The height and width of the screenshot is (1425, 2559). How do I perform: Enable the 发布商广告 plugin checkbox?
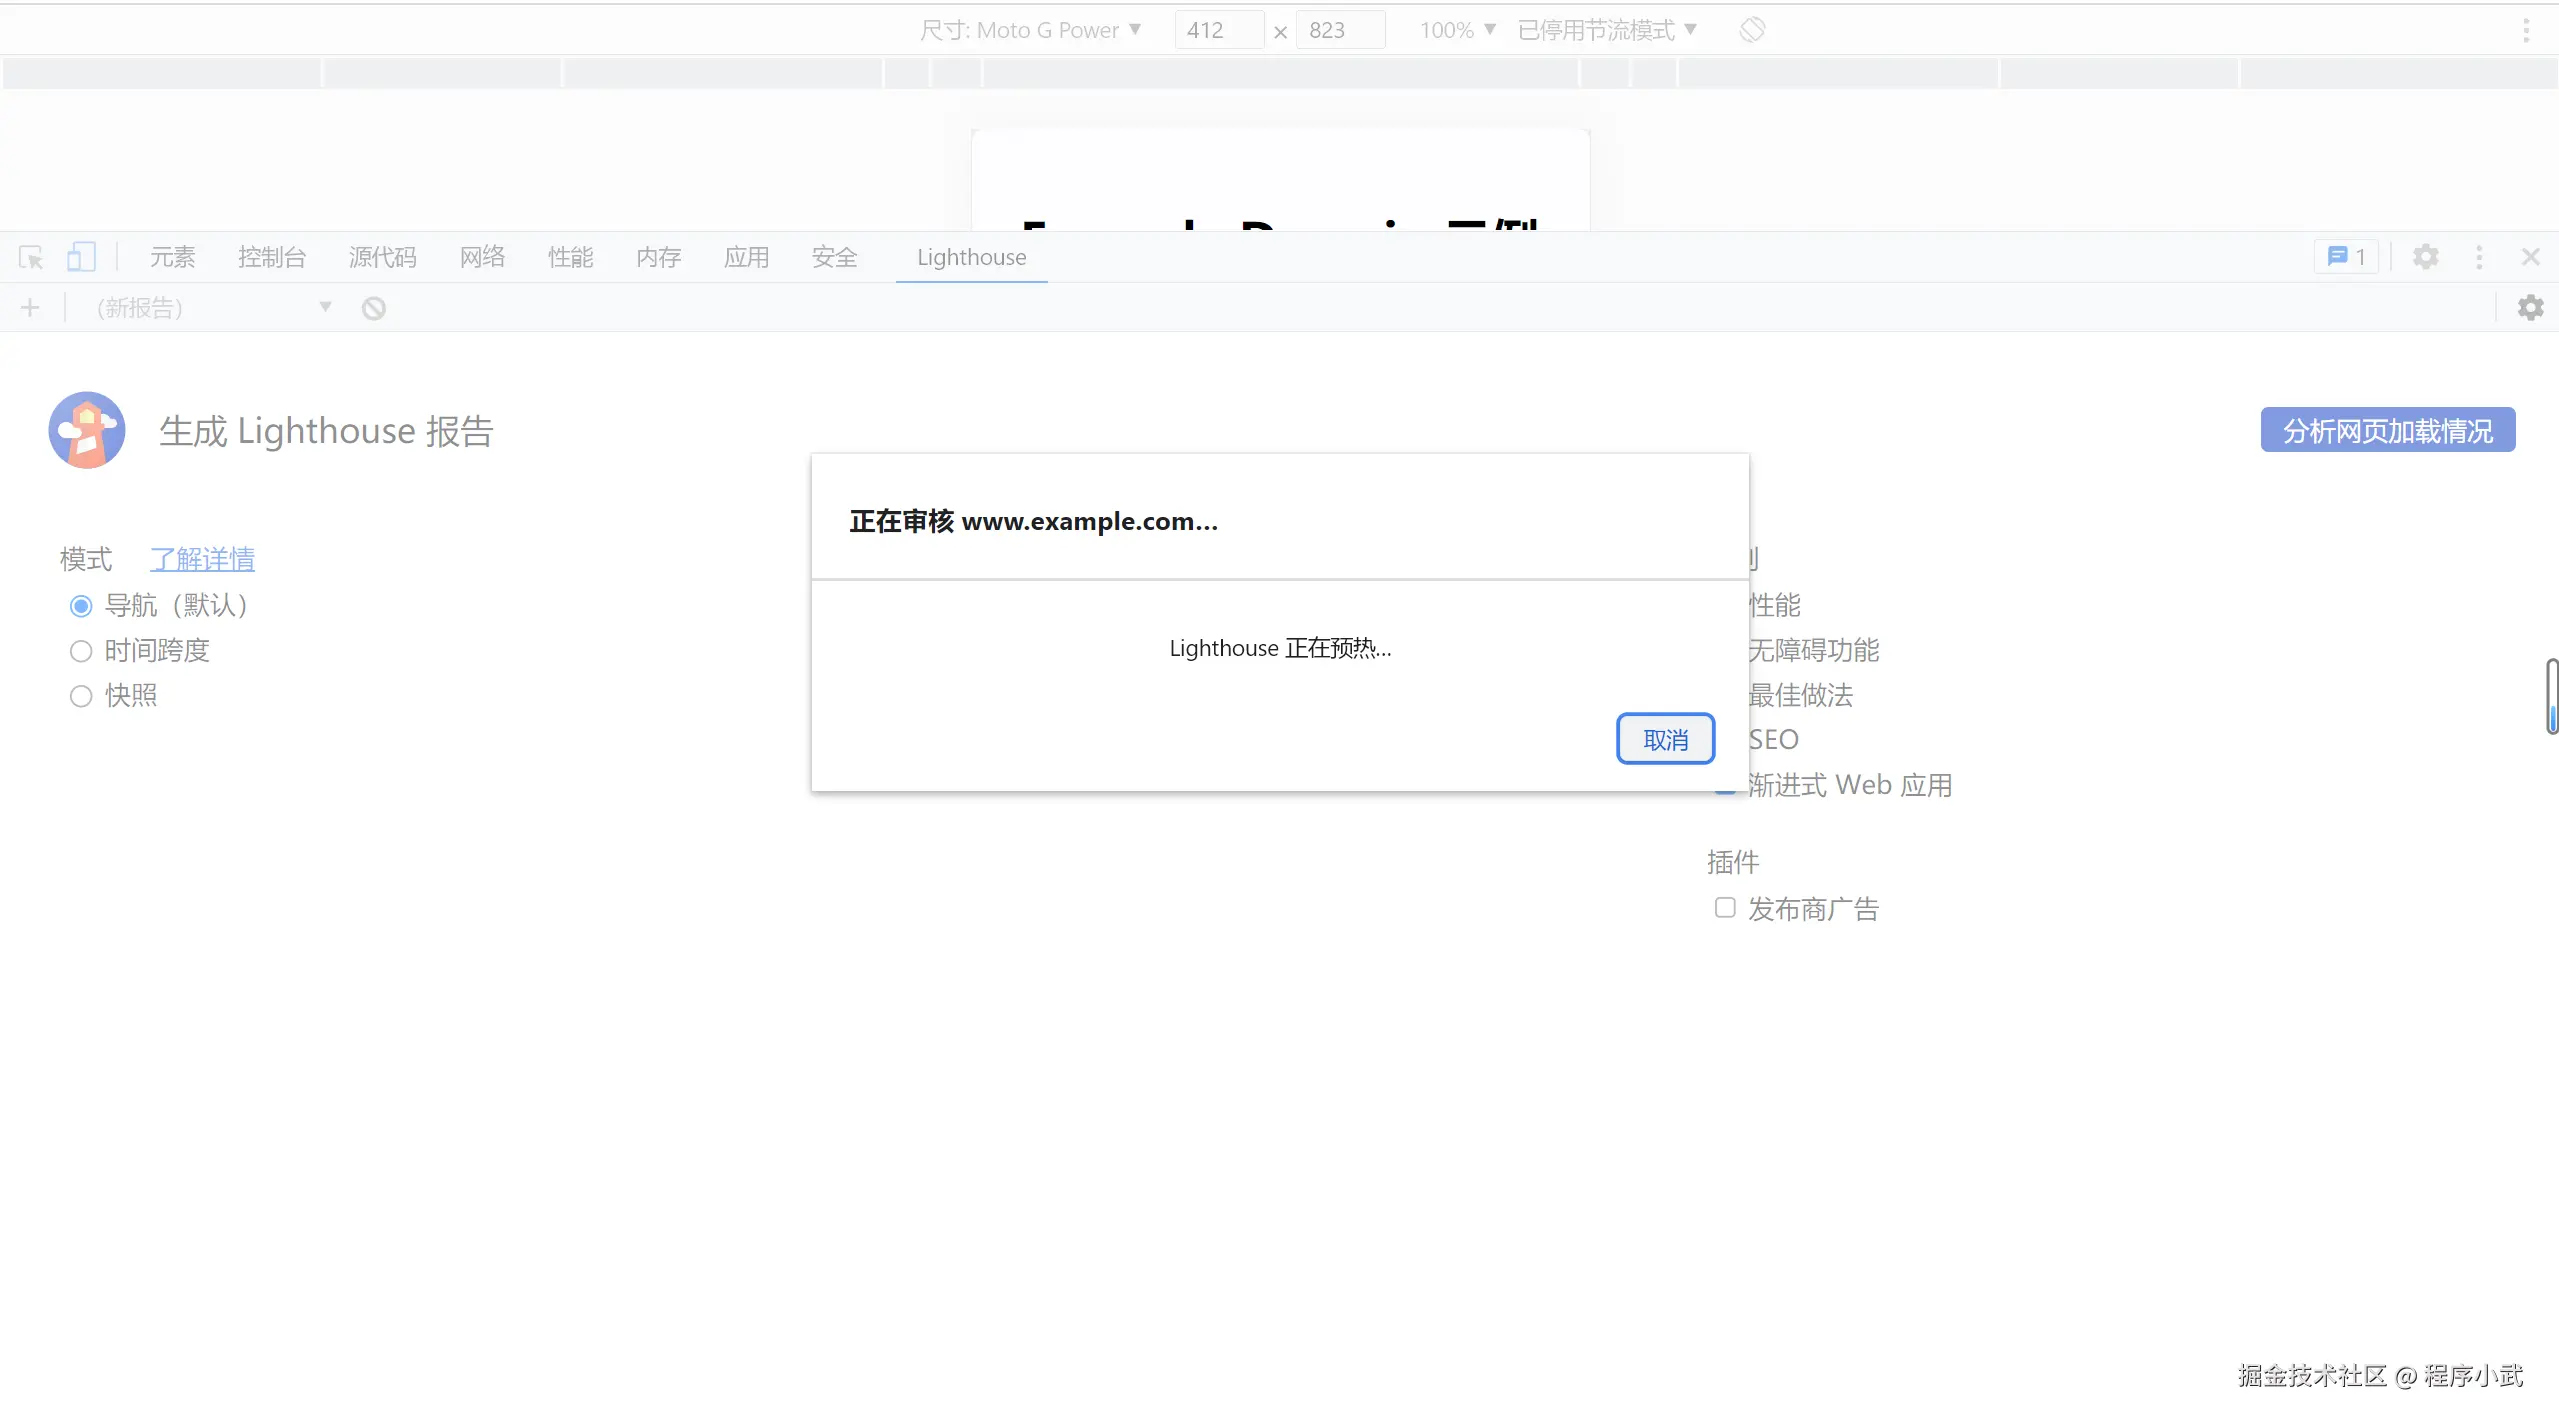[1725, 908]
